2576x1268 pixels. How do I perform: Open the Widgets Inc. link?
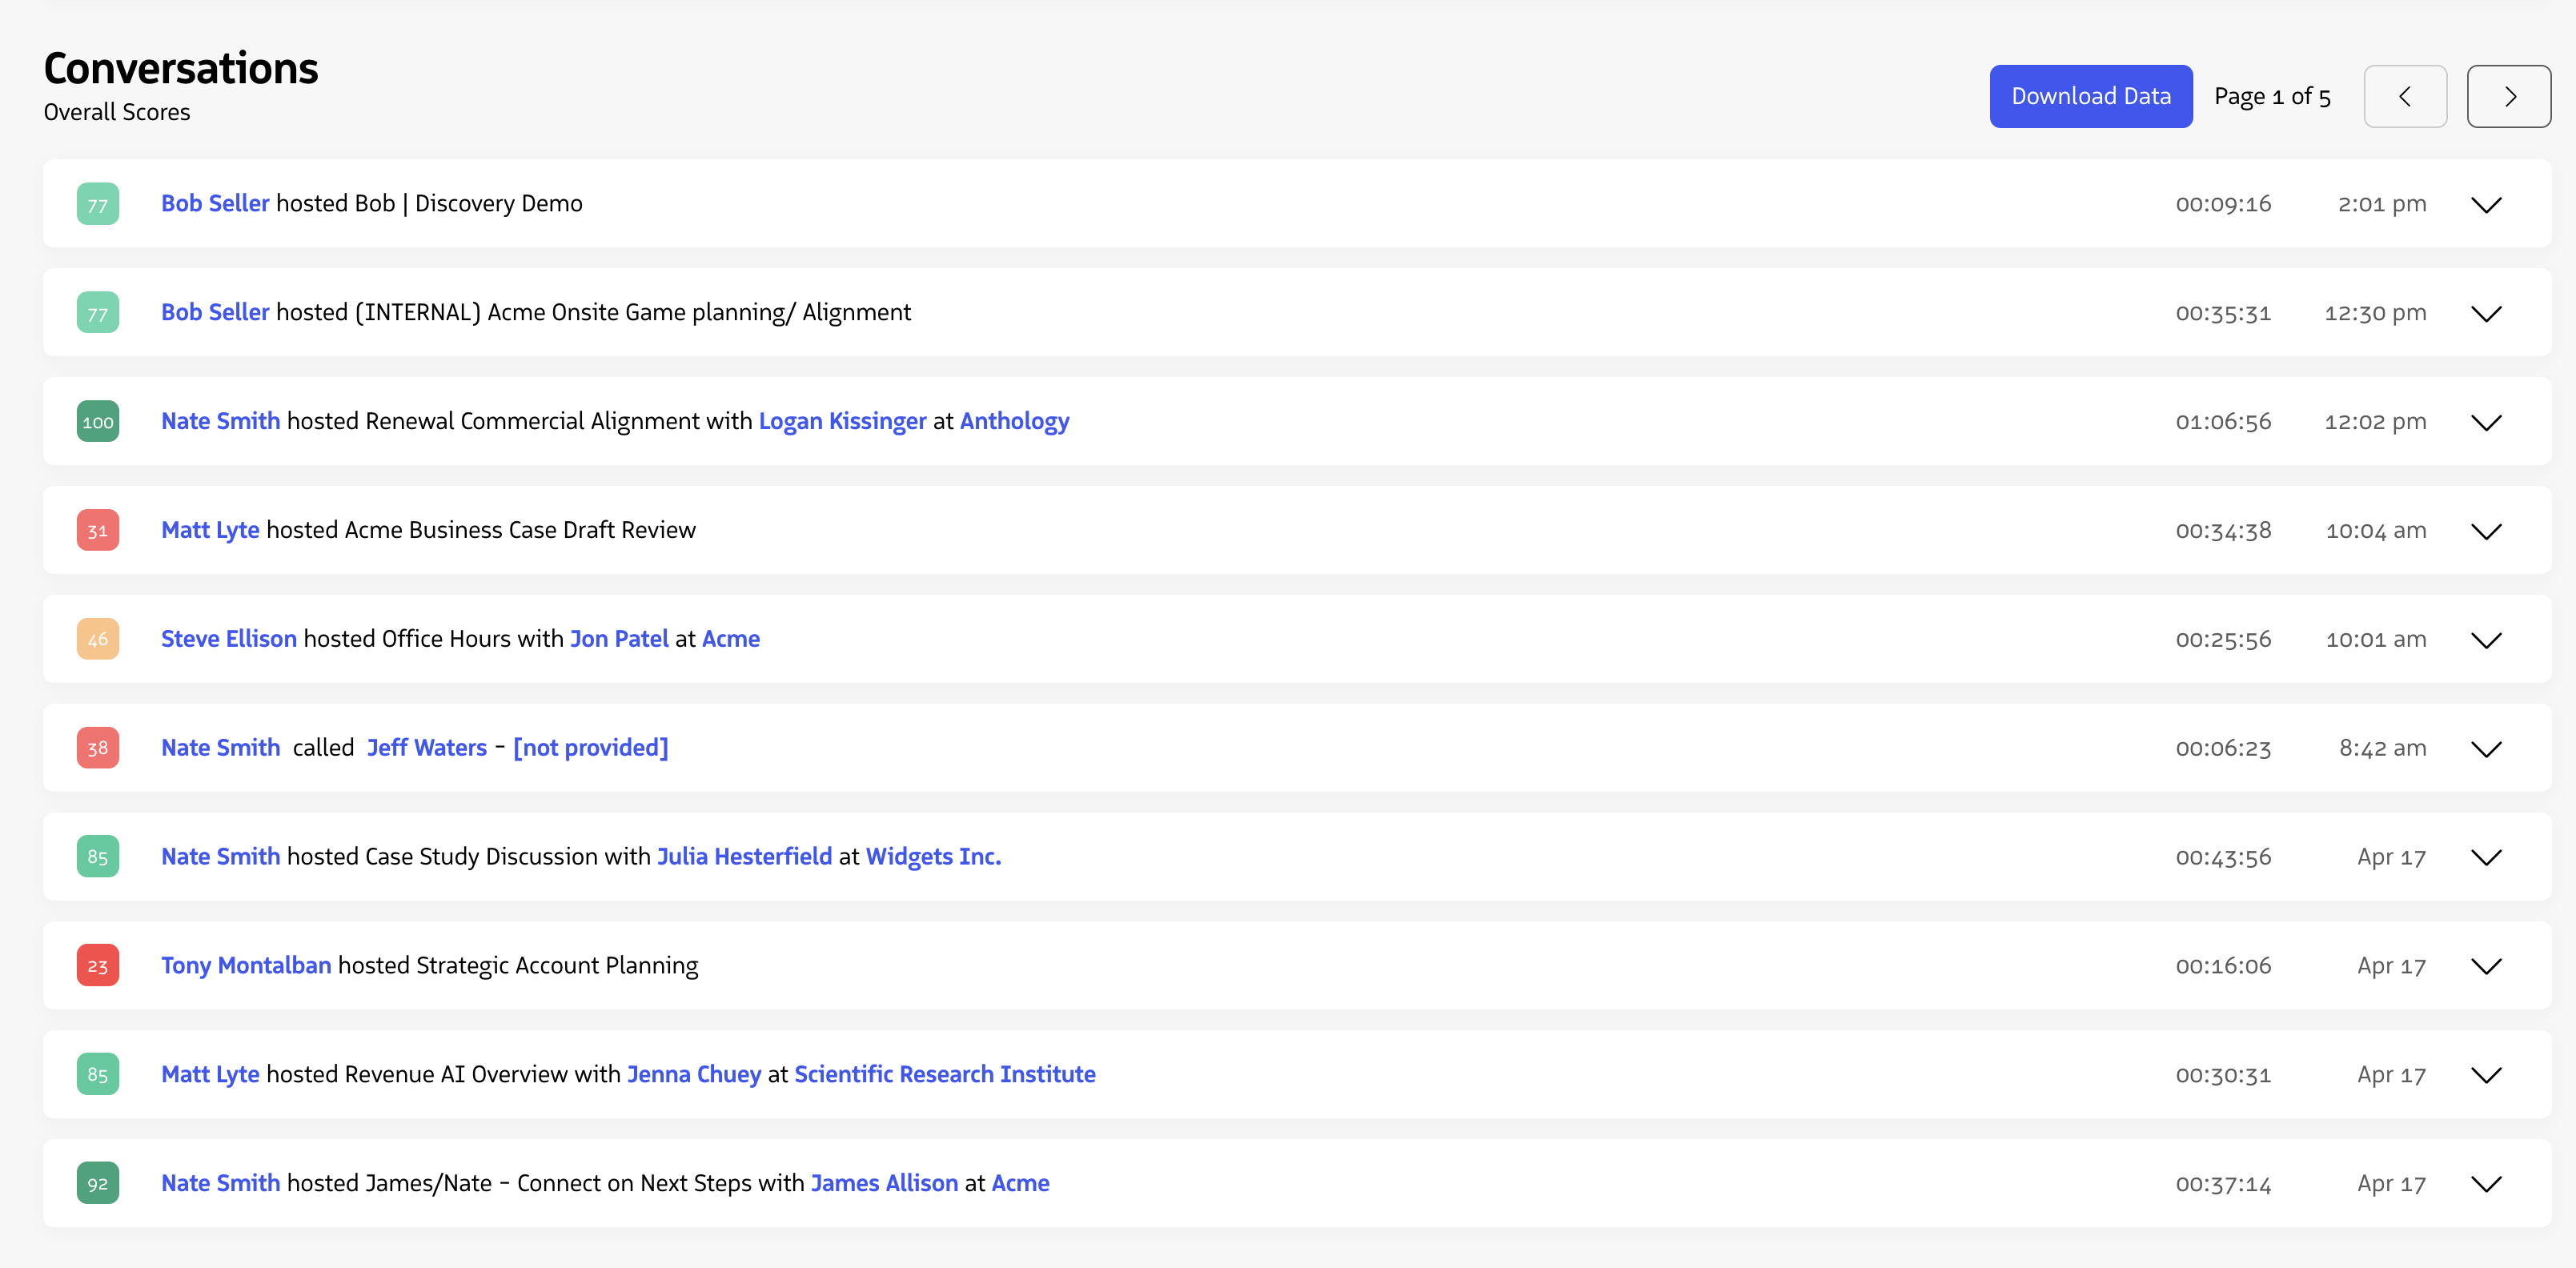pos(933,857)
